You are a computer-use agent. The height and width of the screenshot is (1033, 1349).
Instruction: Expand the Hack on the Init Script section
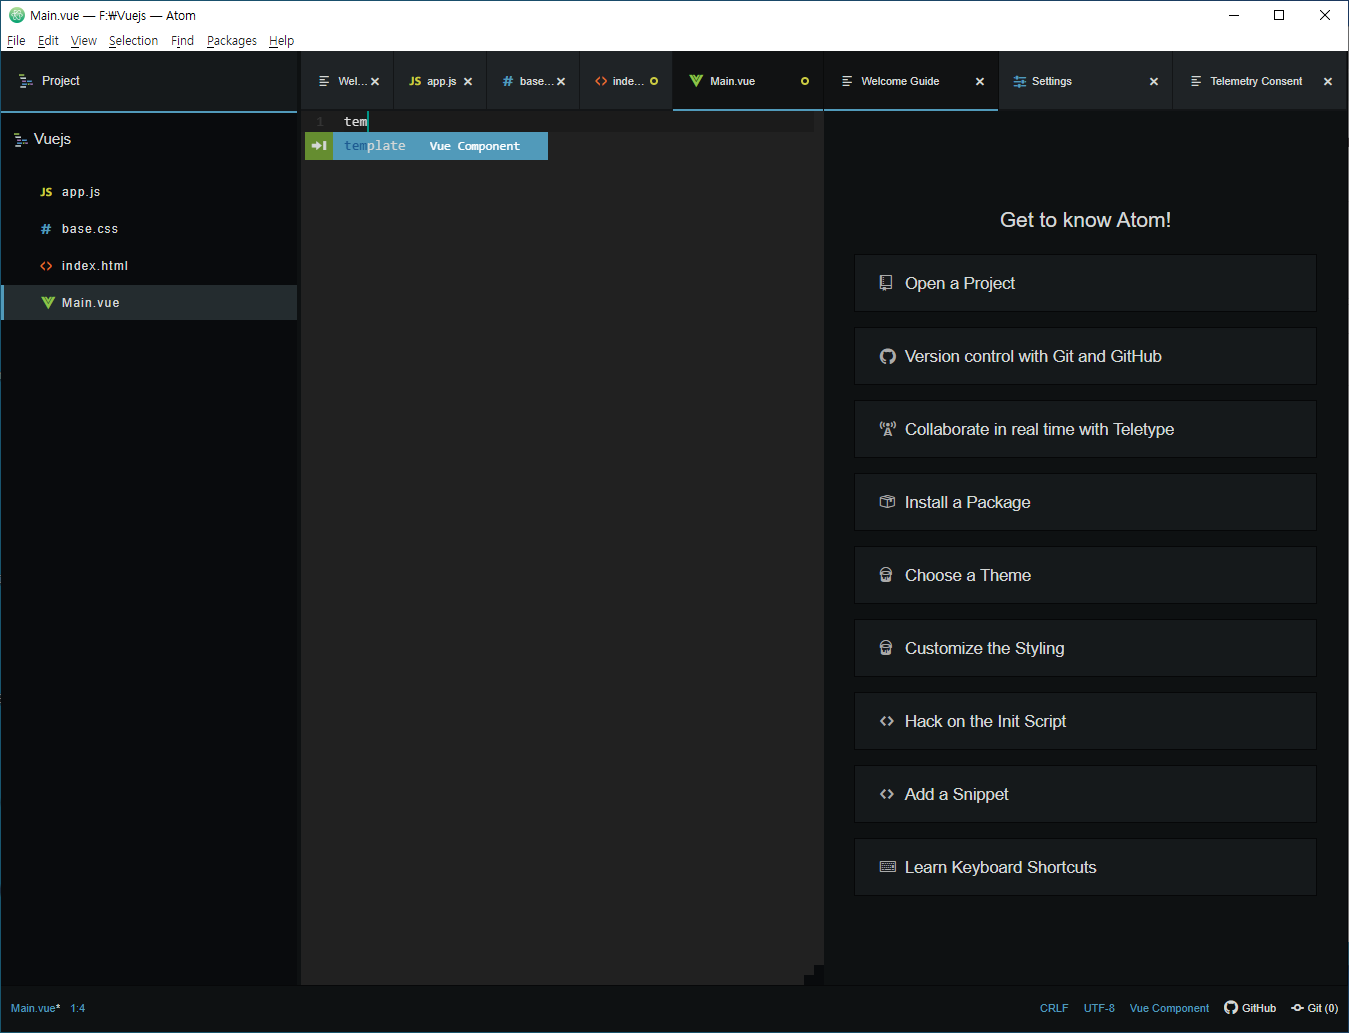coord(1085,721)
